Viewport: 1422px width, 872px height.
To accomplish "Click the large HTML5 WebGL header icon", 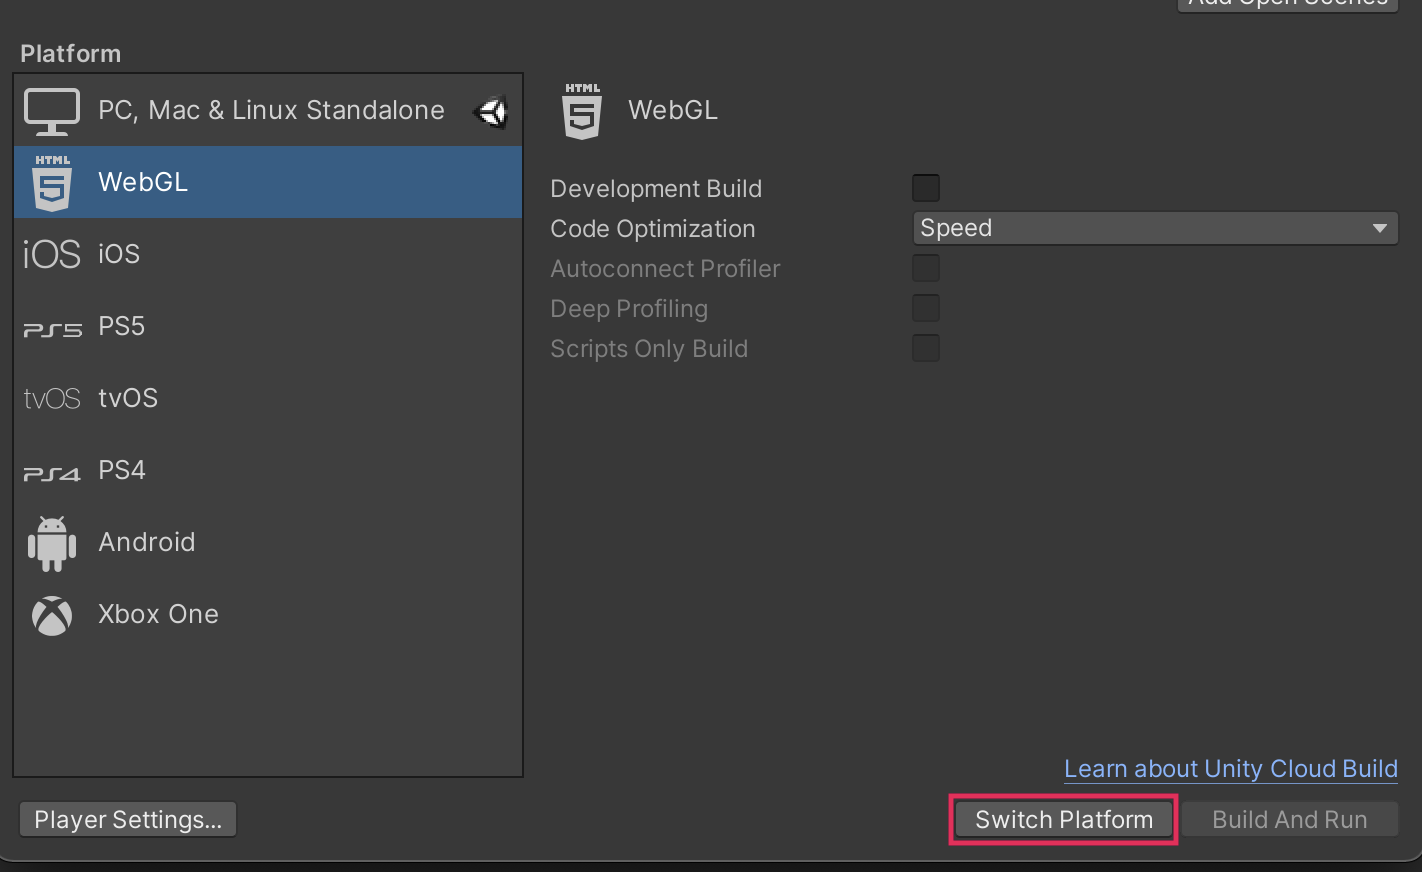I will click(x=582, y=111).
